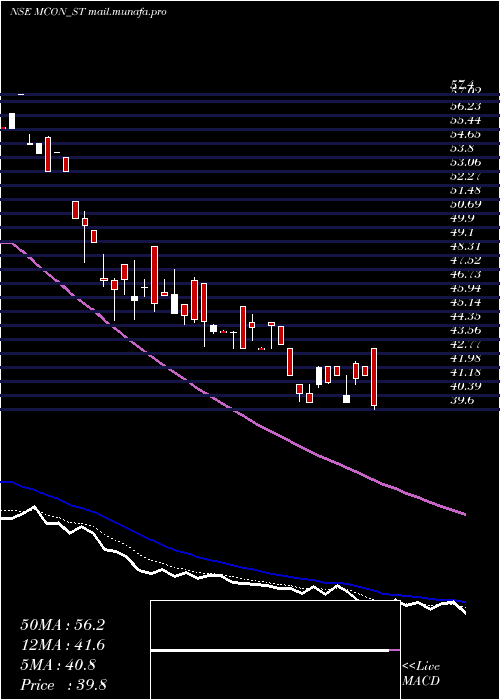Click the NSE MCON_ST chart title text
Screen dimensions: 500x700
point(88,12)
